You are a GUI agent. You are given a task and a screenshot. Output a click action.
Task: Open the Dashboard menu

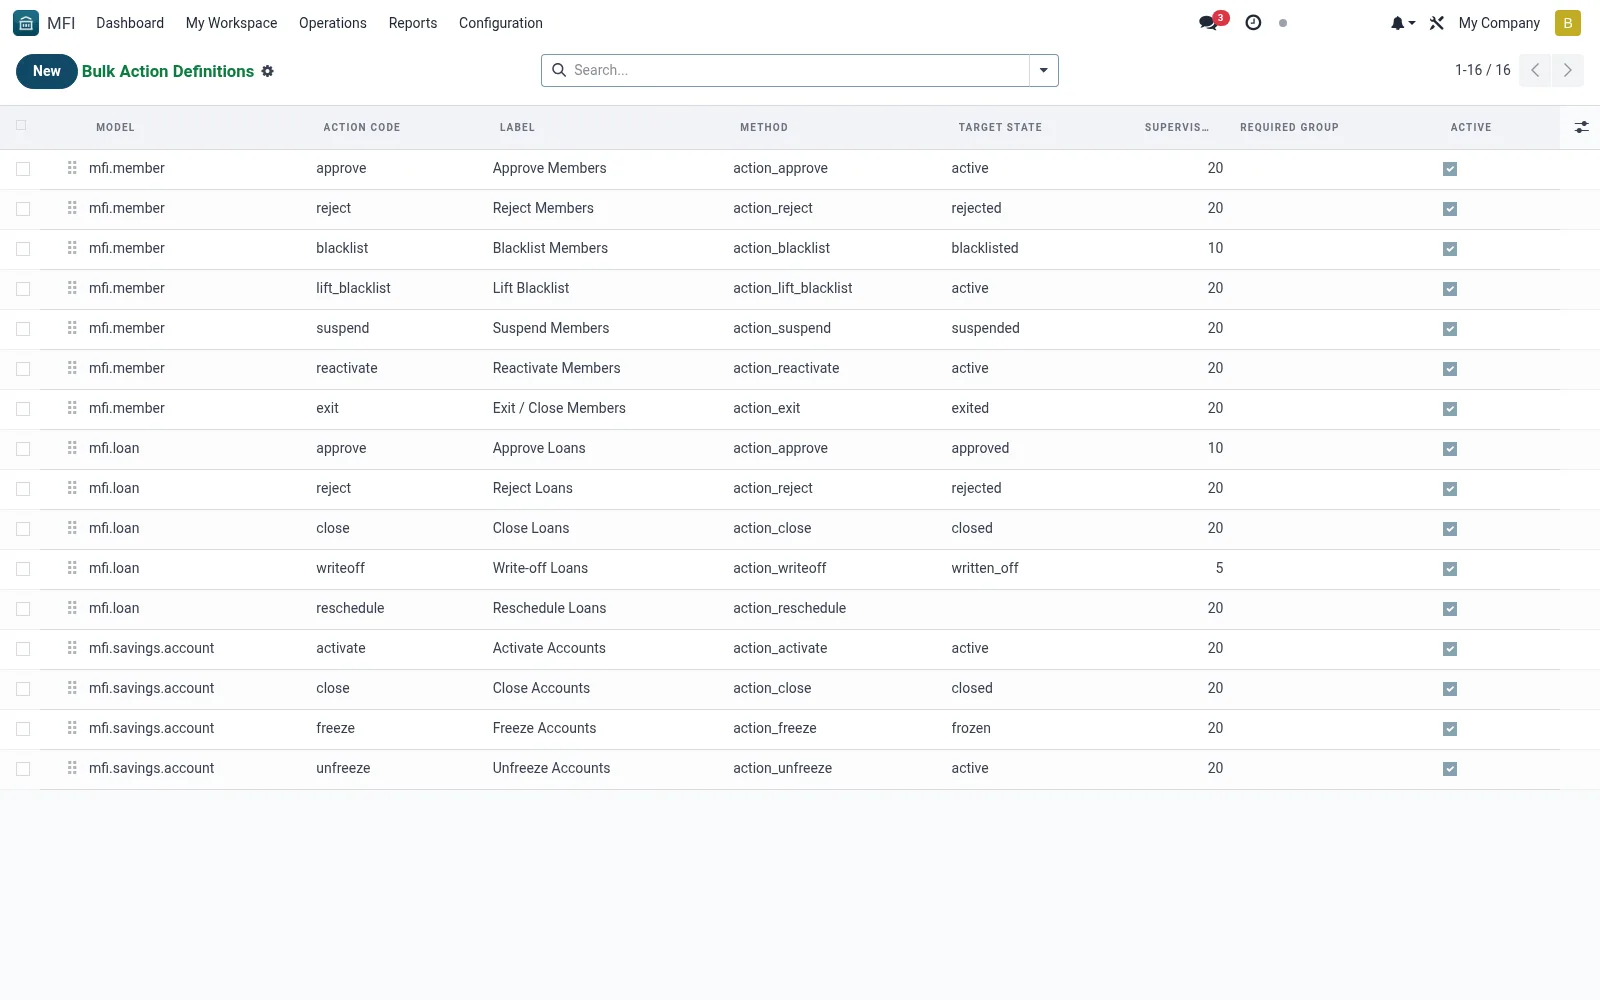(130, 23)
